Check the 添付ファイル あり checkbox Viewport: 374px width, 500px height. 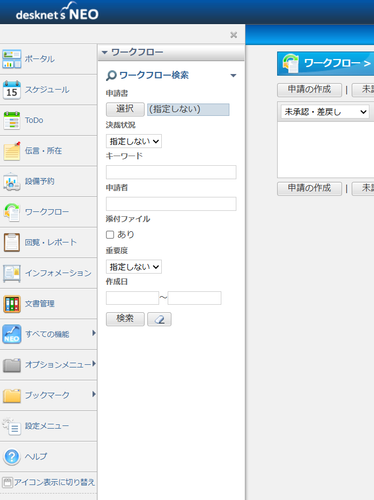click(x=110, y=235)
